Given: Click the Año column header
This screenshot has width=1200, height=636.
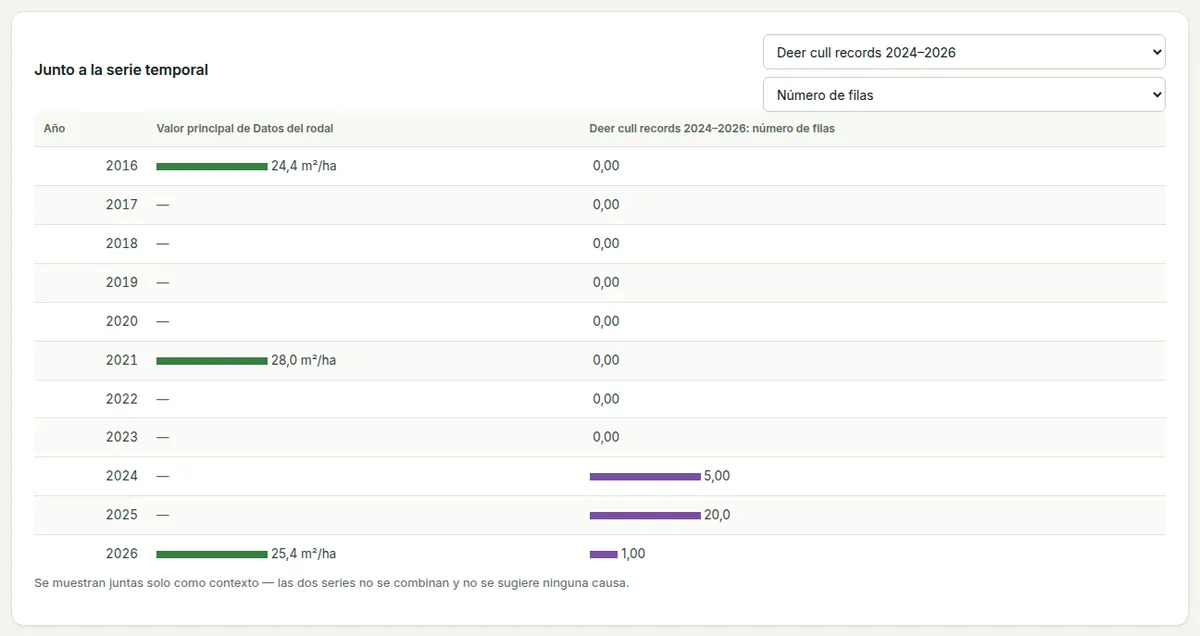Looking at the screenshot, I should coord(54,128).
